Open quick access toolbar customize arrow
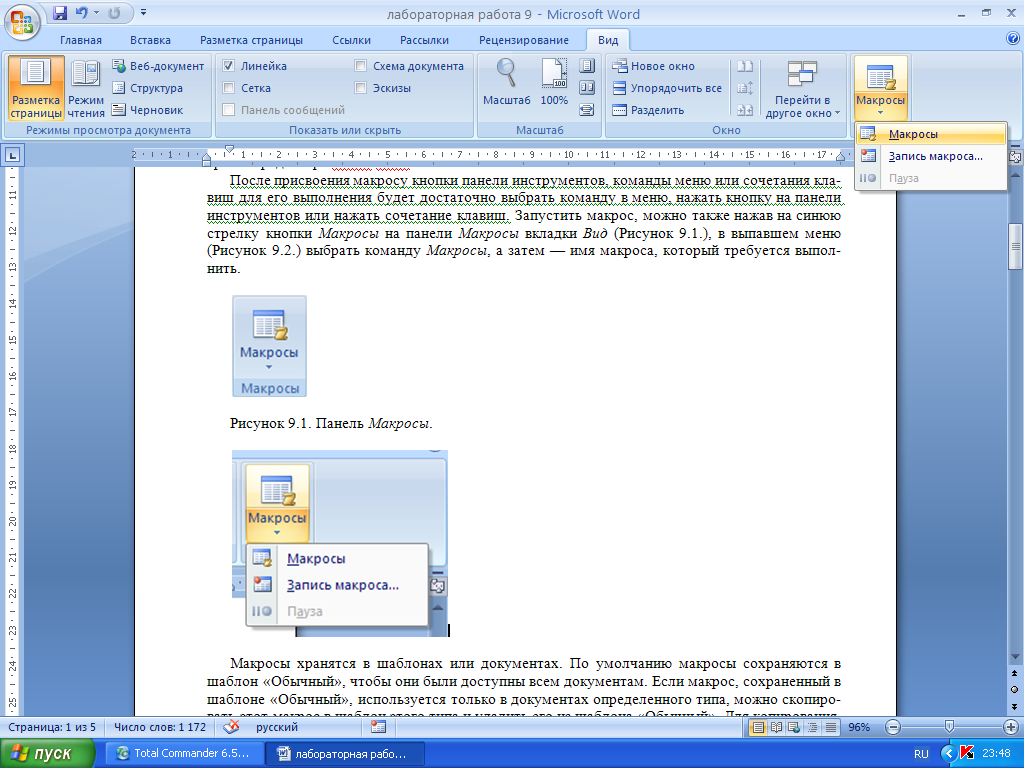 144,12
